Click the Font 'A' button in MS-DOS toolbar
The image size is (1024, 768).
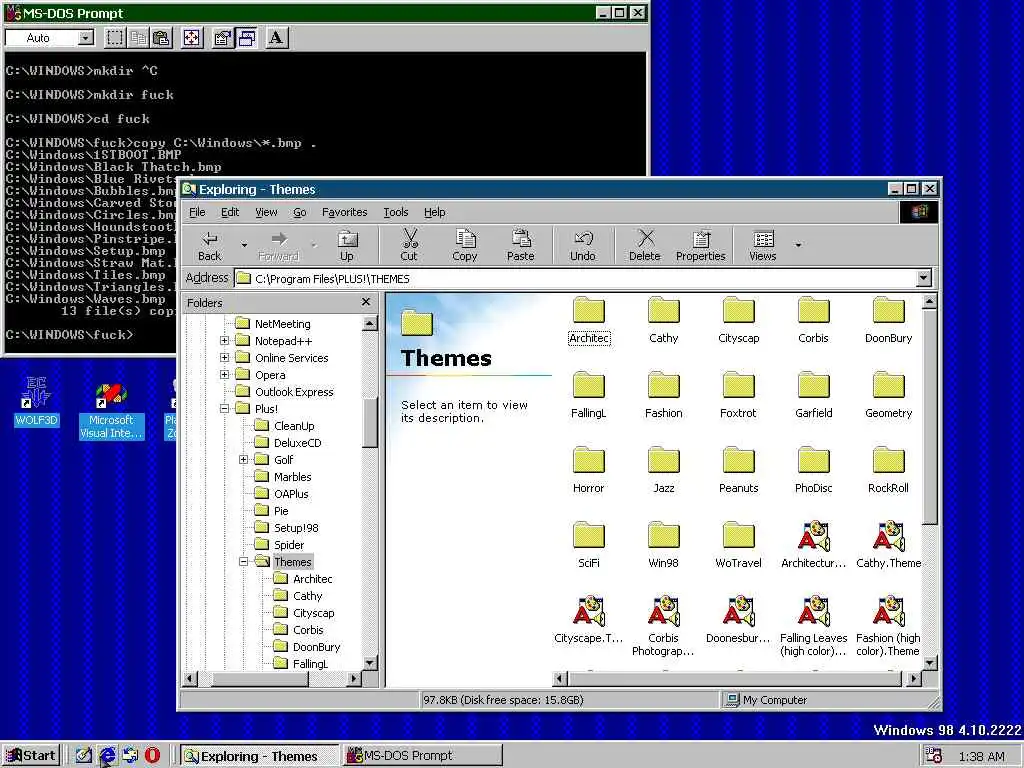[276, 38]
